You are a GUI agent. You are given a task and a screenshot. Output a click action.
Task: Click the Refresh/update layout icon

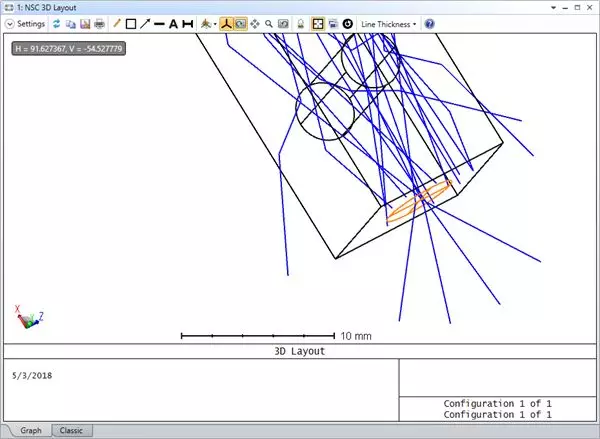pos(57,23)
